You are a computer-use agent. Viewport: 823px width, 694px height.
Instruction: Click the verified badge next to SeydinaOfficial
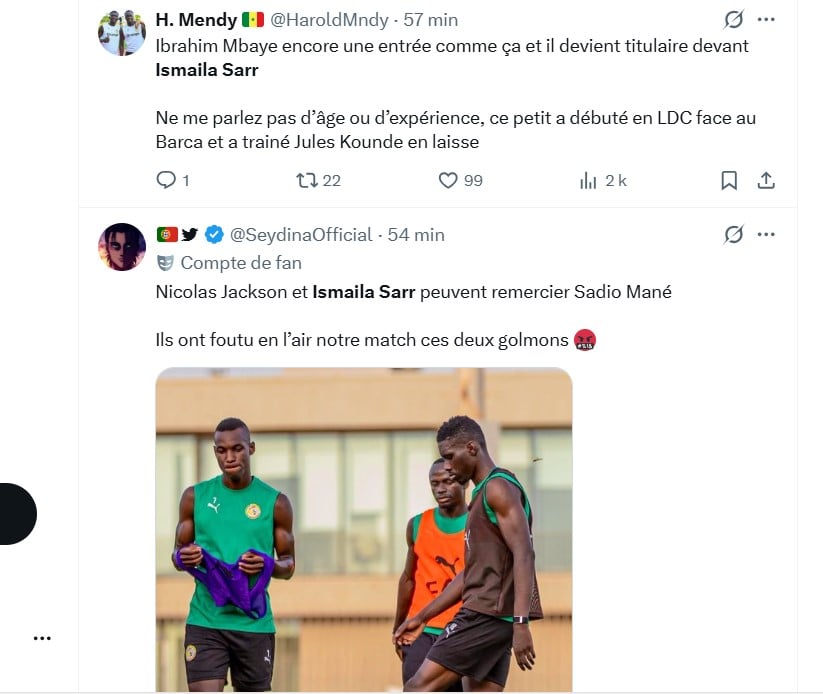214,235
